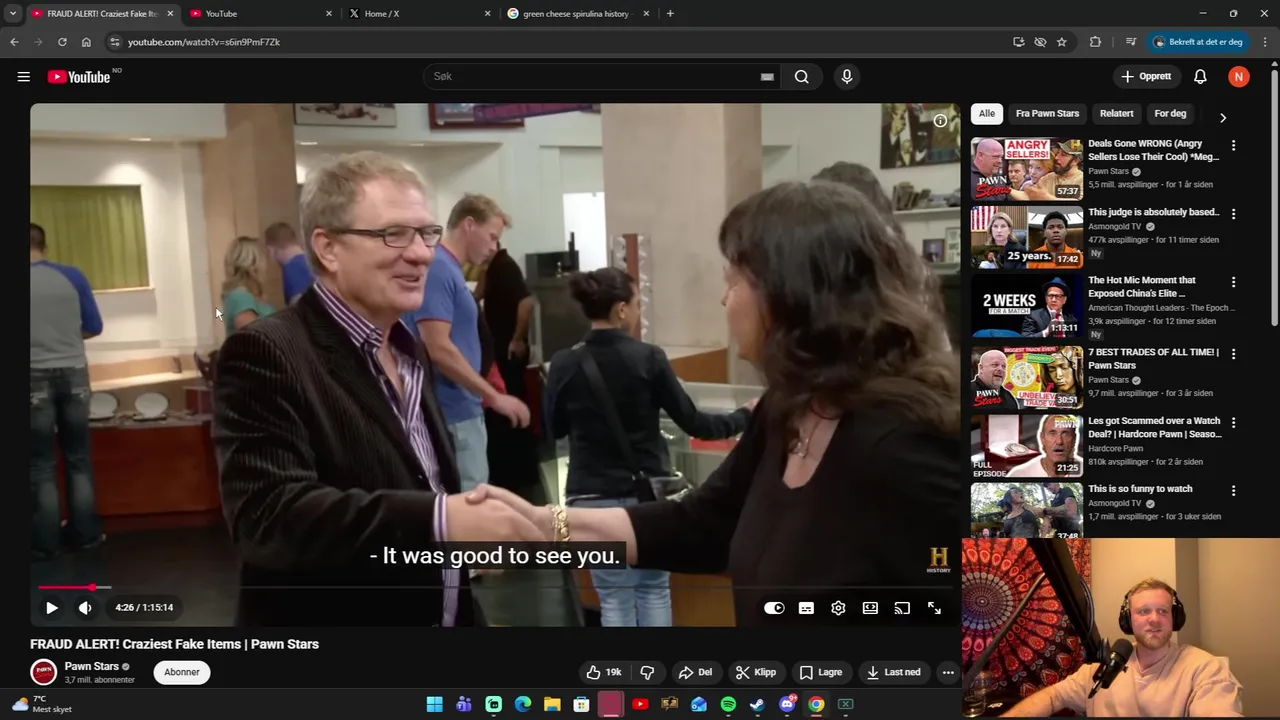Open The Hot Mic Moment video title
Viewport: 1280px width, 720px height.
[1142, 287]
